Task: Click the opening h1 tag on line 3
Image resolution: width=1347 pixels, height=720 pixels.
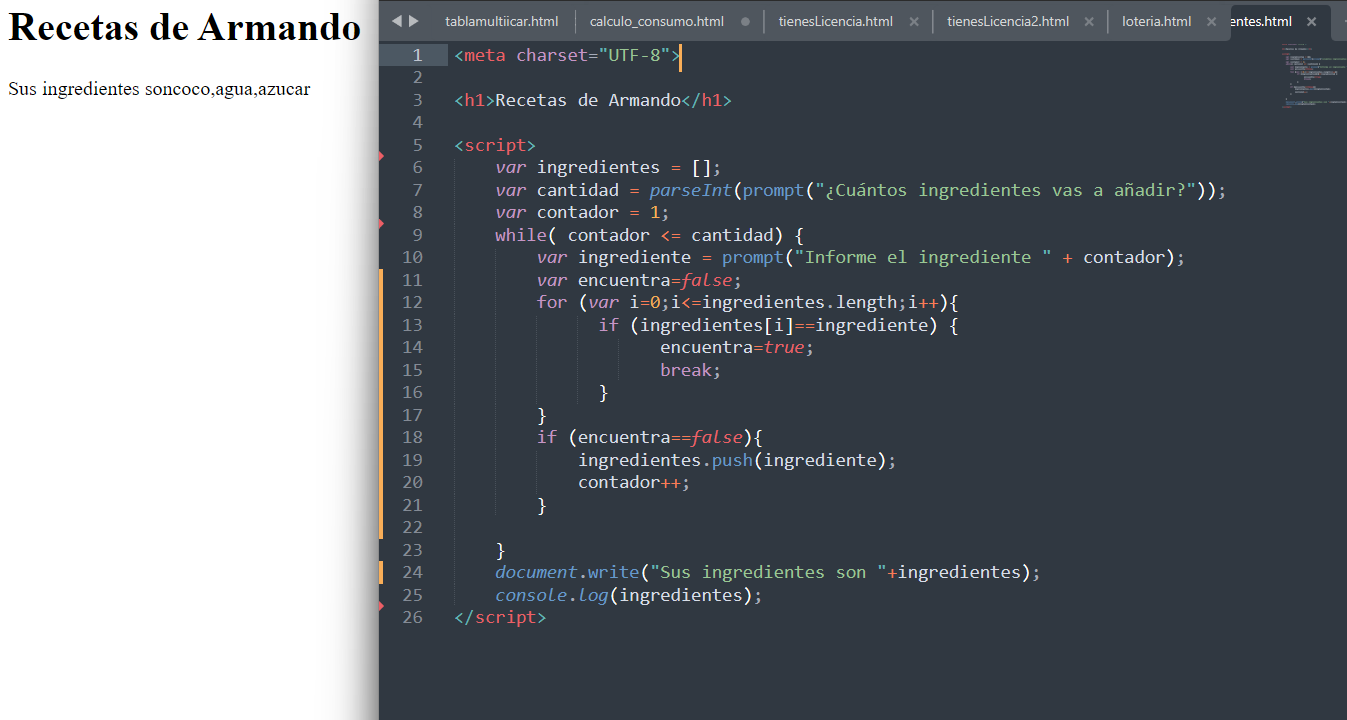Action: point(474,100)
